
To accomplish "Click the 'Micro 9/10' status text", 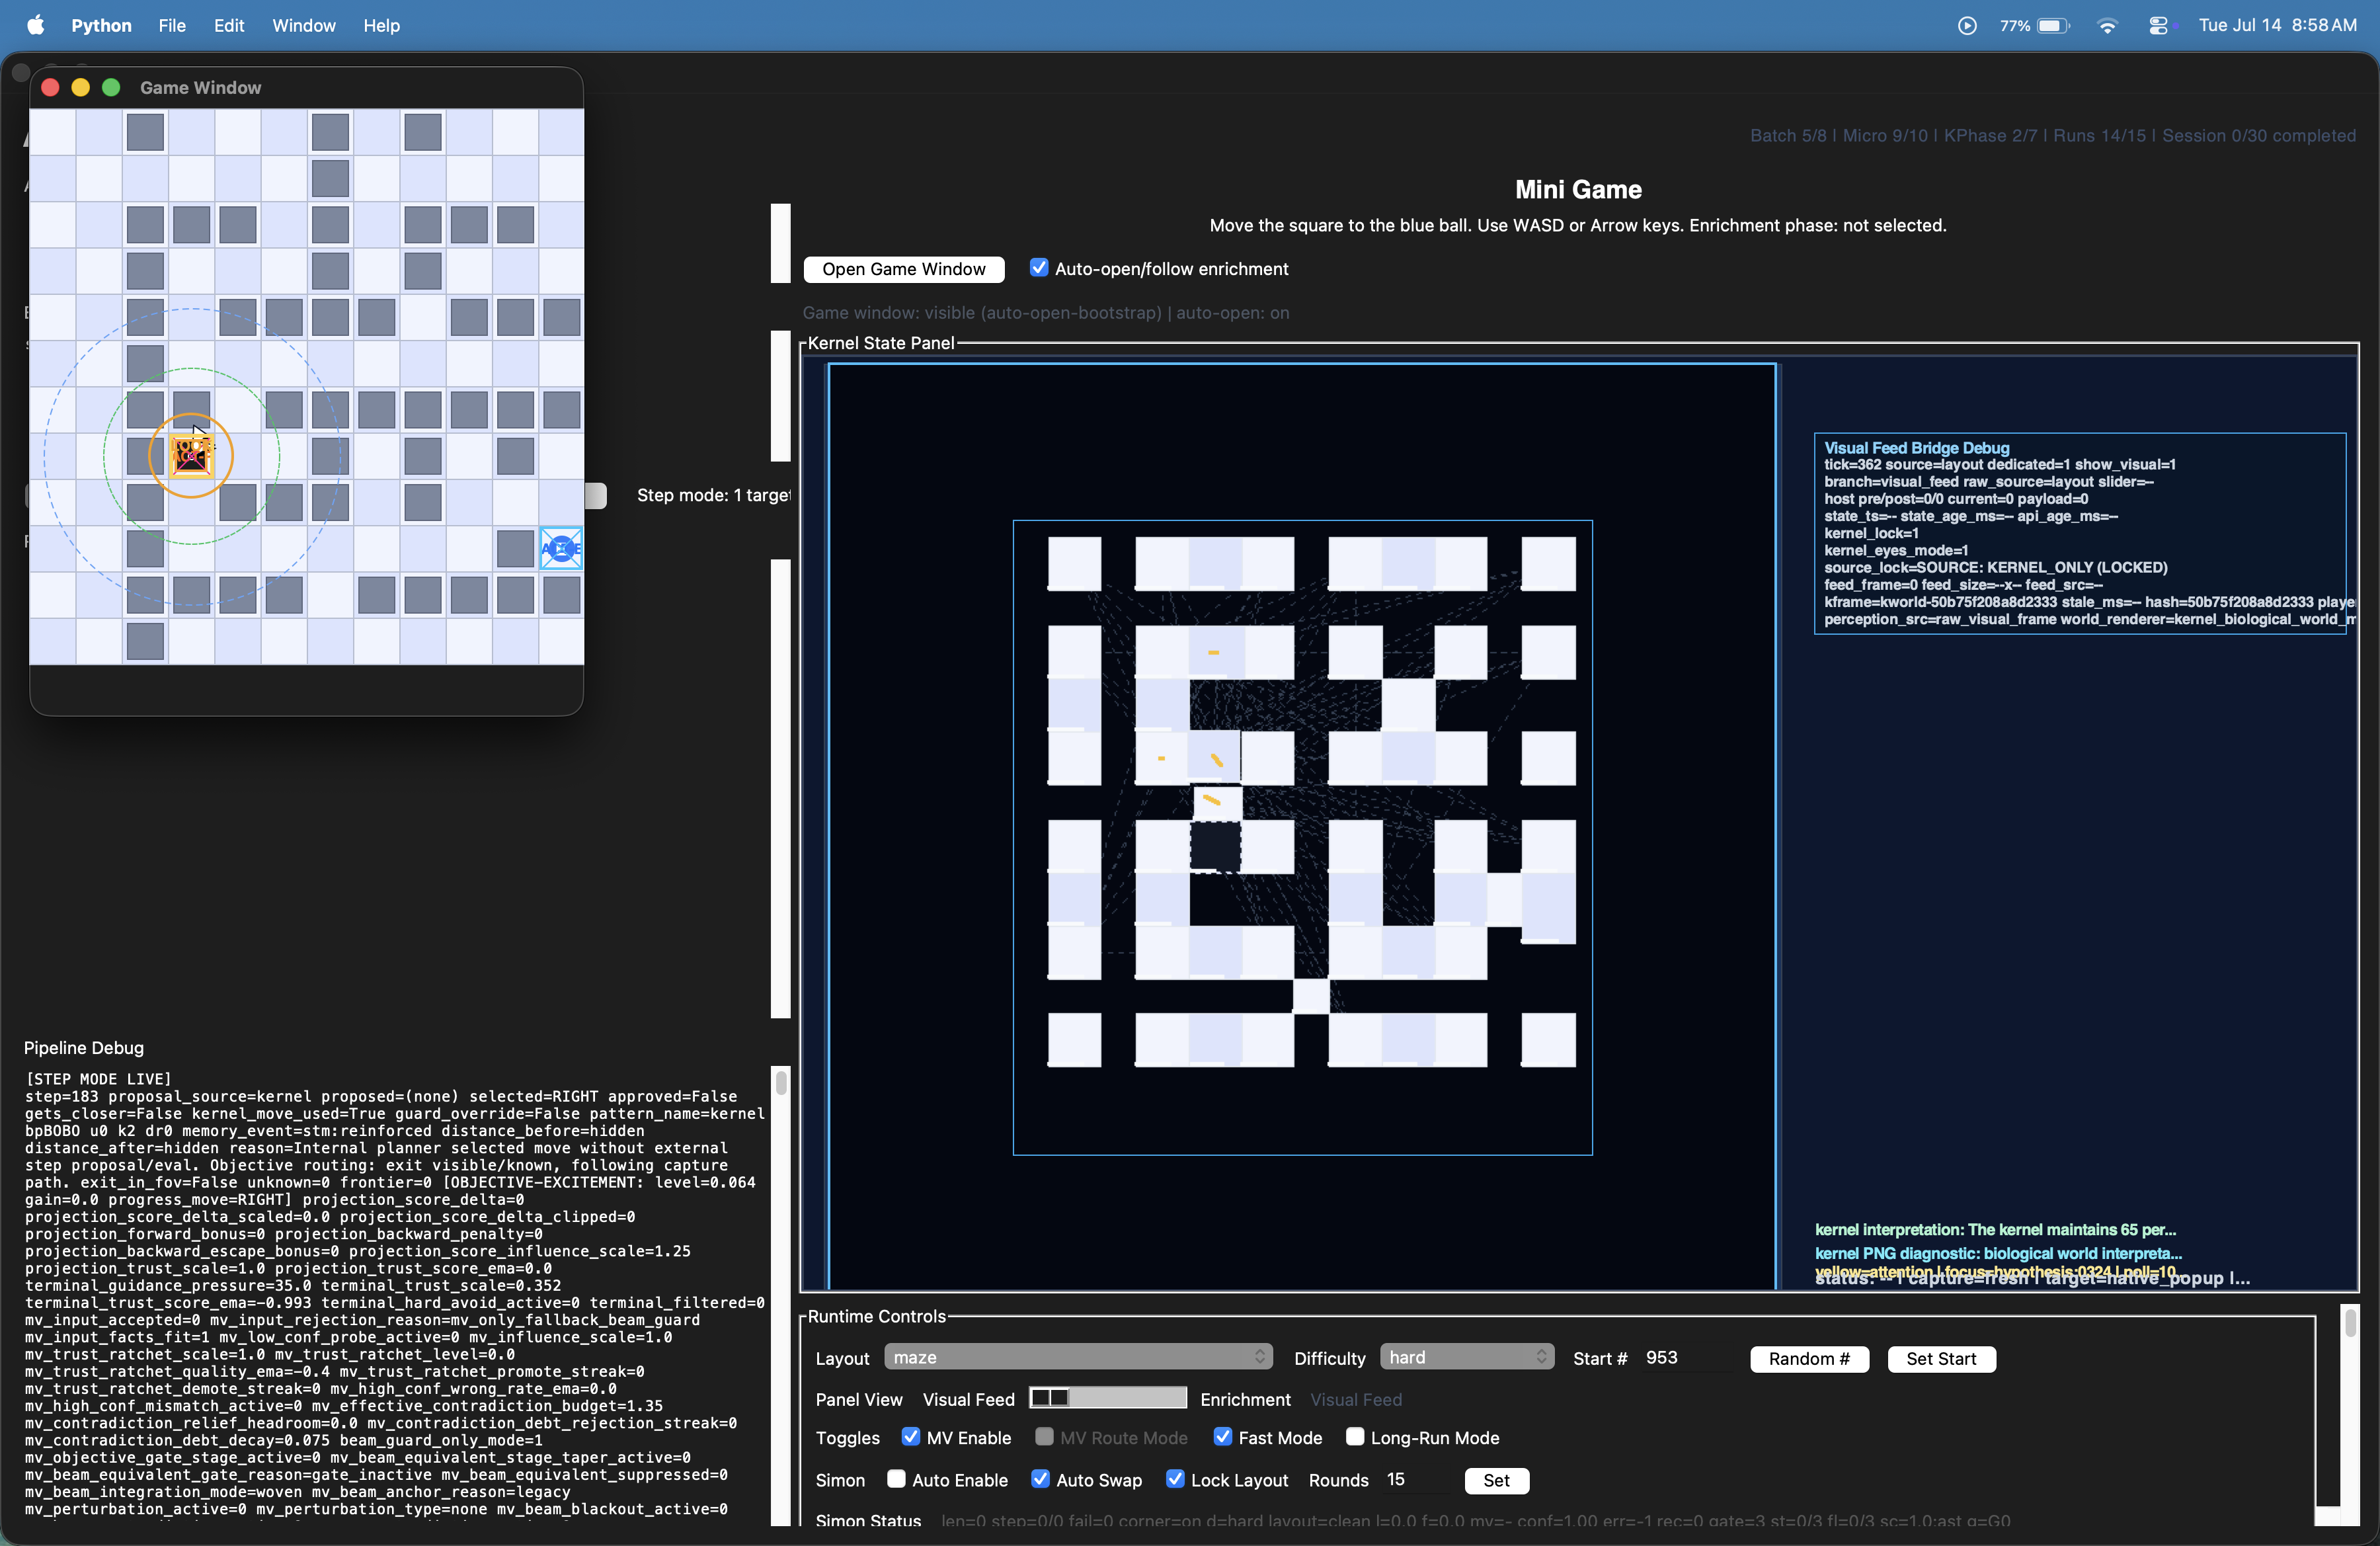I will pyautogui.click(x=1884, y=135).
